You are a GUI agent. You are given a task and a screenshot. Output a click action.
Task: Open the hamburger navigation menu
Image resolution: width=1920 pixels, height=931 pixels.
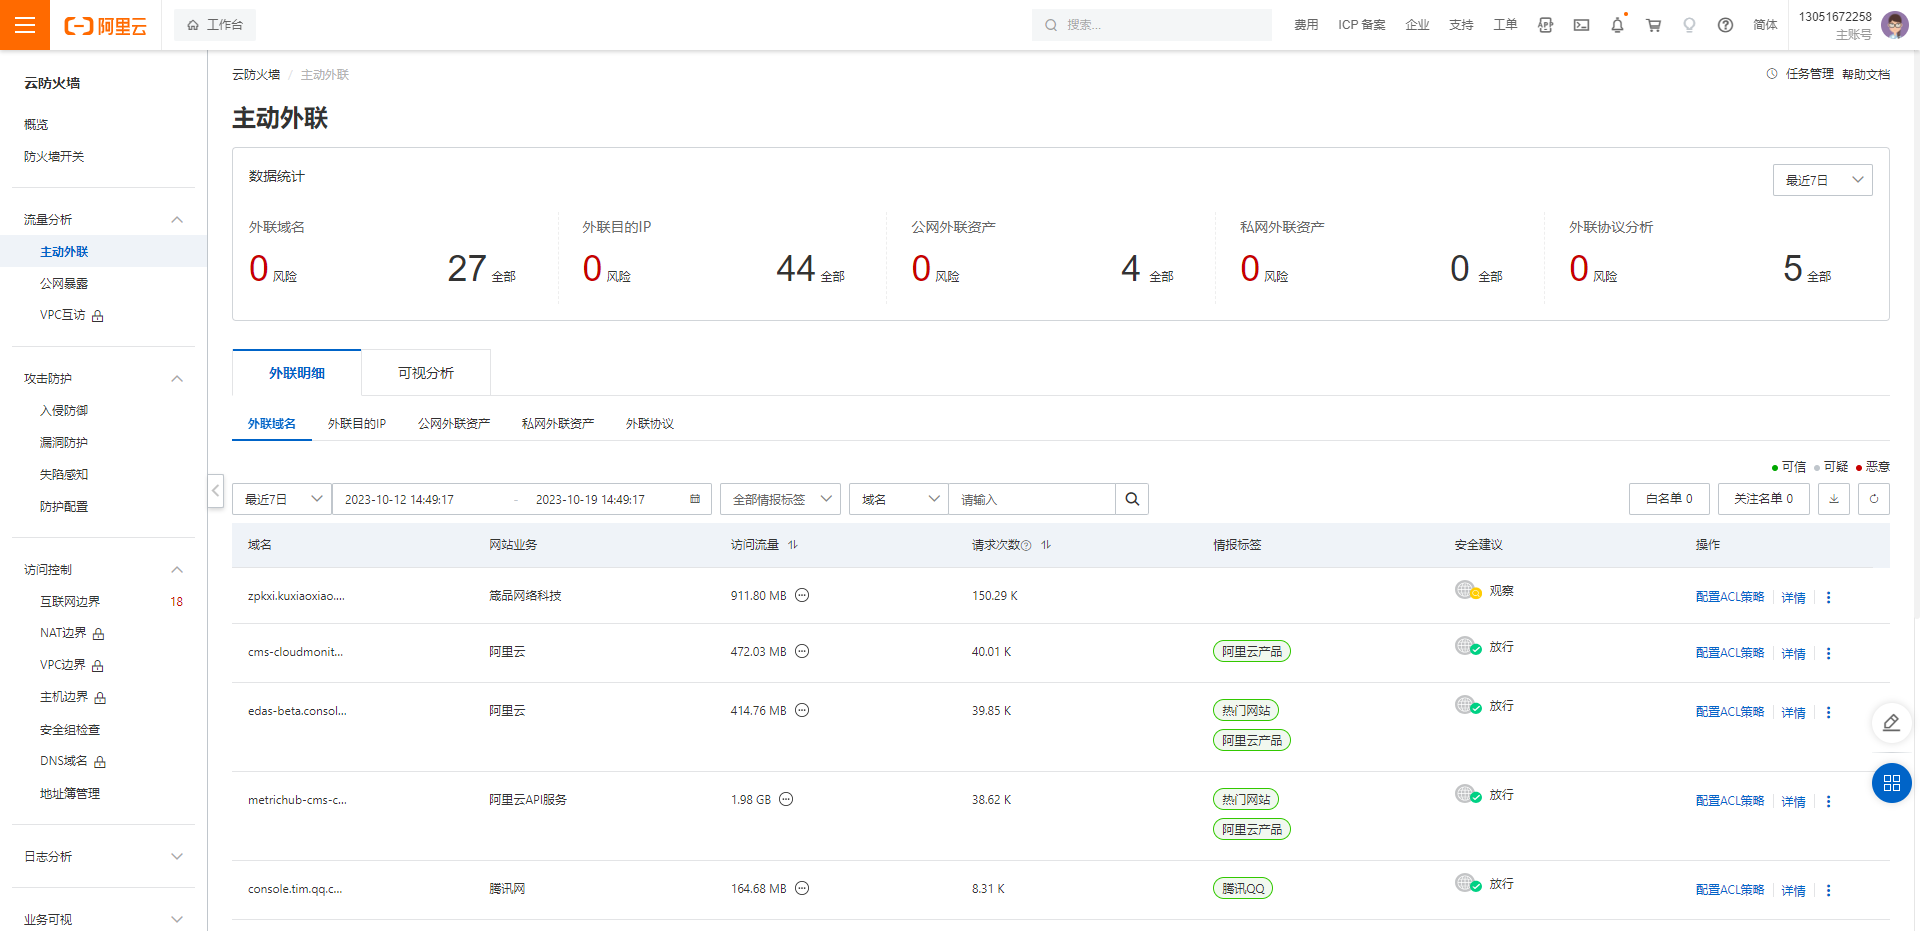coord(25,25)
